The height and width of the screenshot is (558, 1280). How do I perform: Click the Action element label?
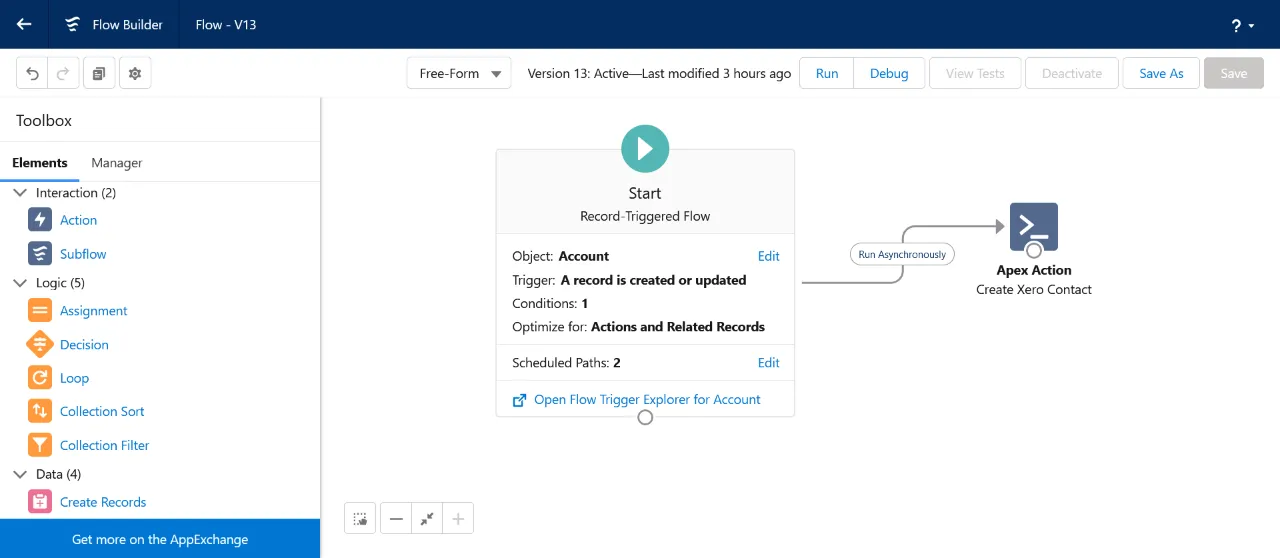[x=78, y=220]
